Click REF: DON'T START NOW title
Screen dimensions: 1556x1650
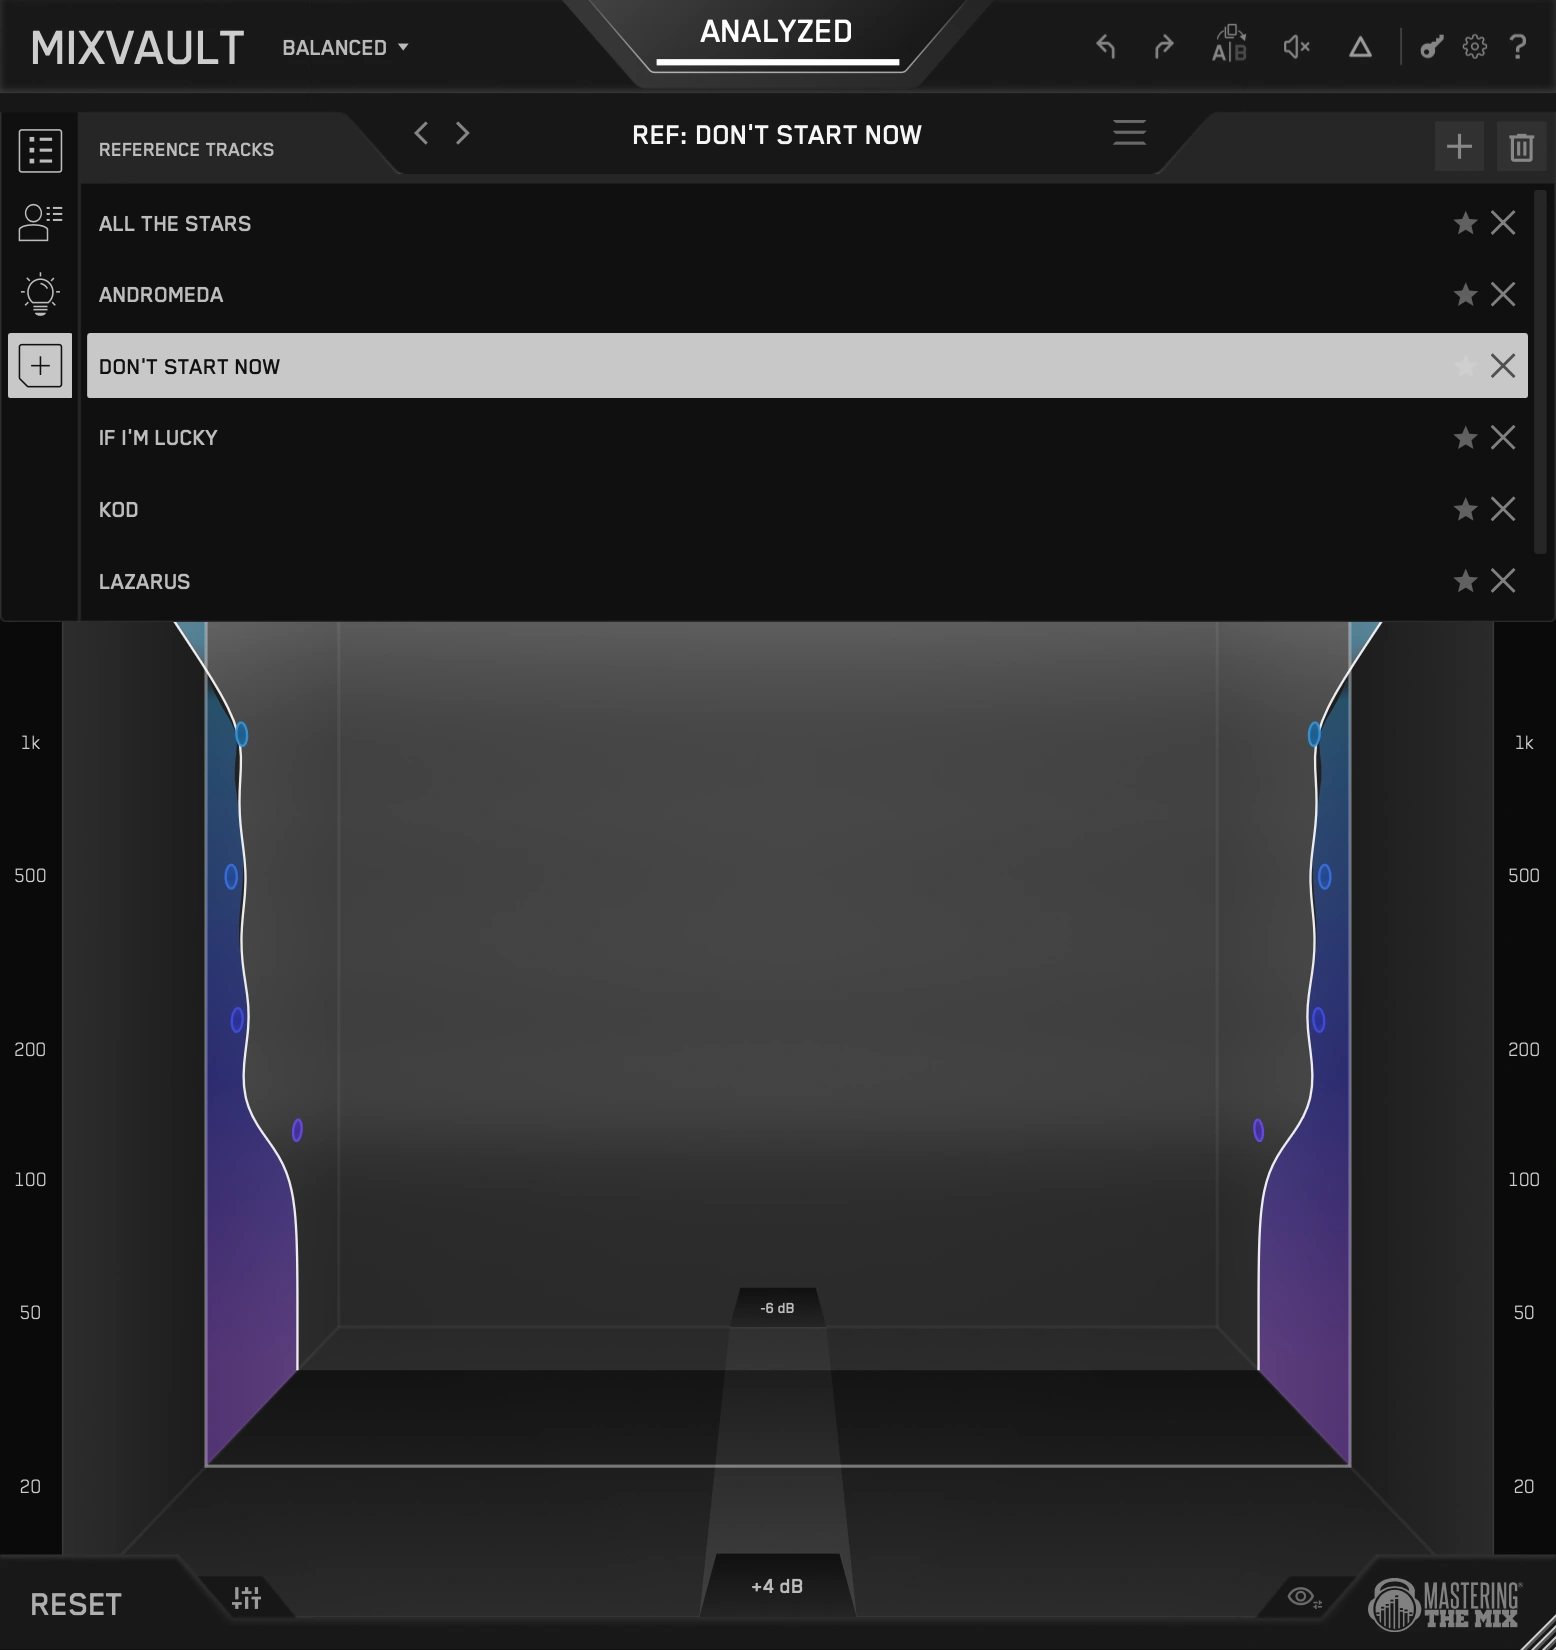[x=777, y=135]
